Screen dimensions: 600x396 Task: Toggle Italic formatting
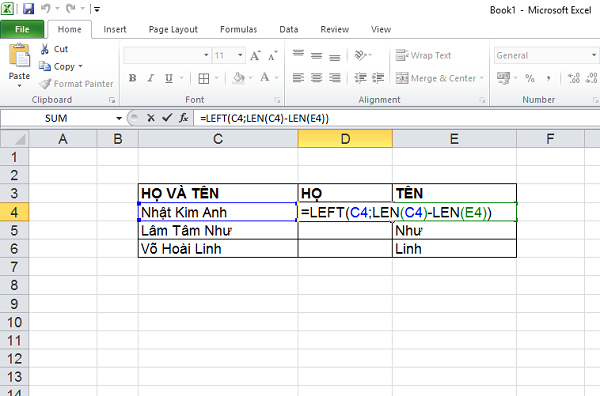151,78
